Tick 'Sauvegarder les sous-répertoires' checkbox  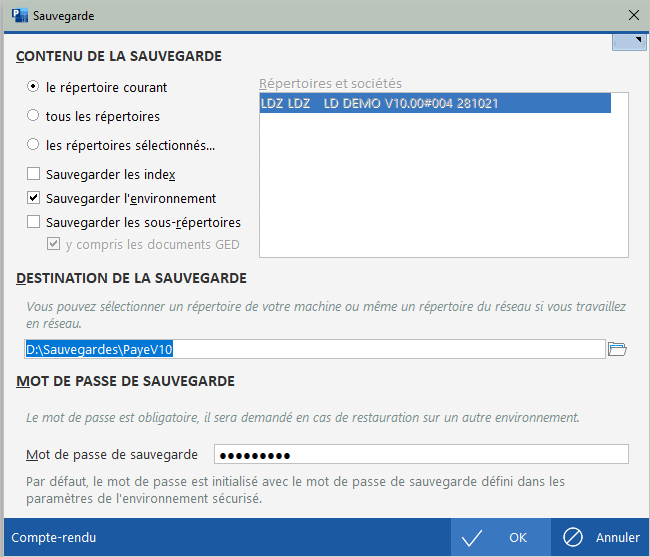(34, 222)
